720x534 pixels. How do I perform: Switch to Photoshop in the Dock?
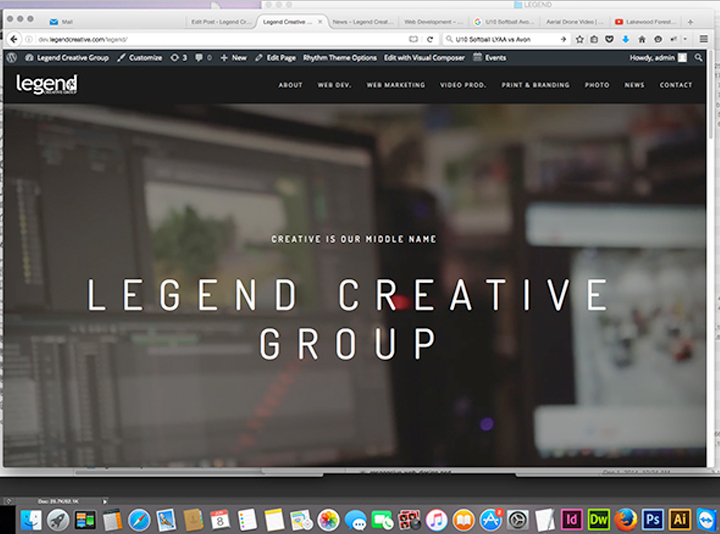click(x=653, y=520)
